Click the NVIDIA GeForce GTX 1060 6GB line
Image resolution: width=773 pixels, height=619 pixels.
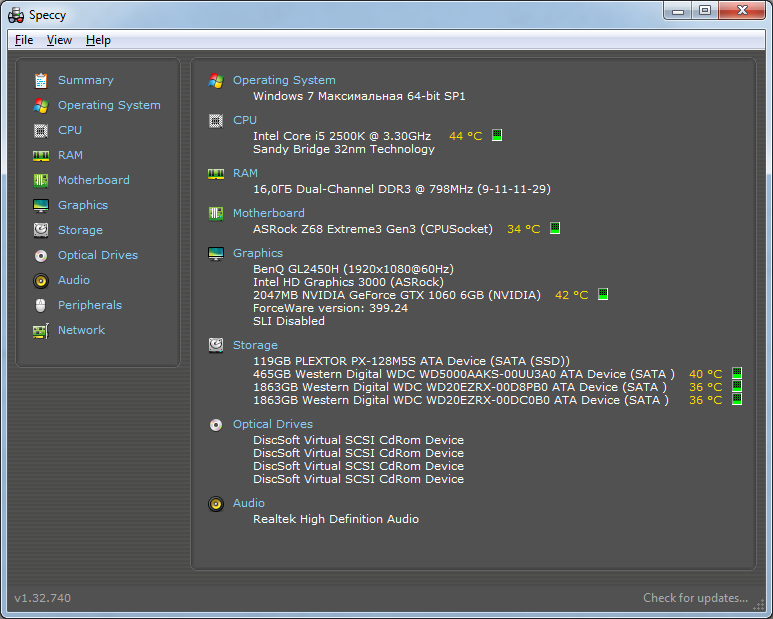[396, 296]
